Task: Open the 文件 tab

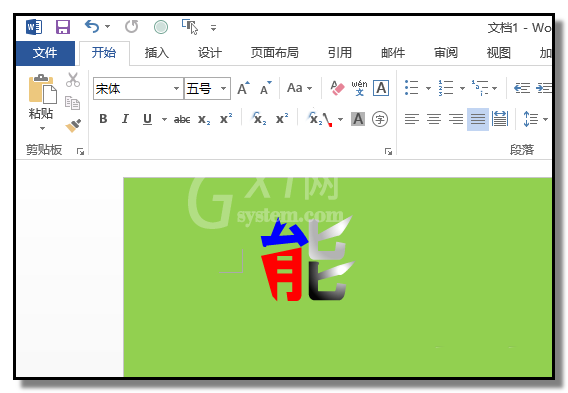Action: pos(45,53)
